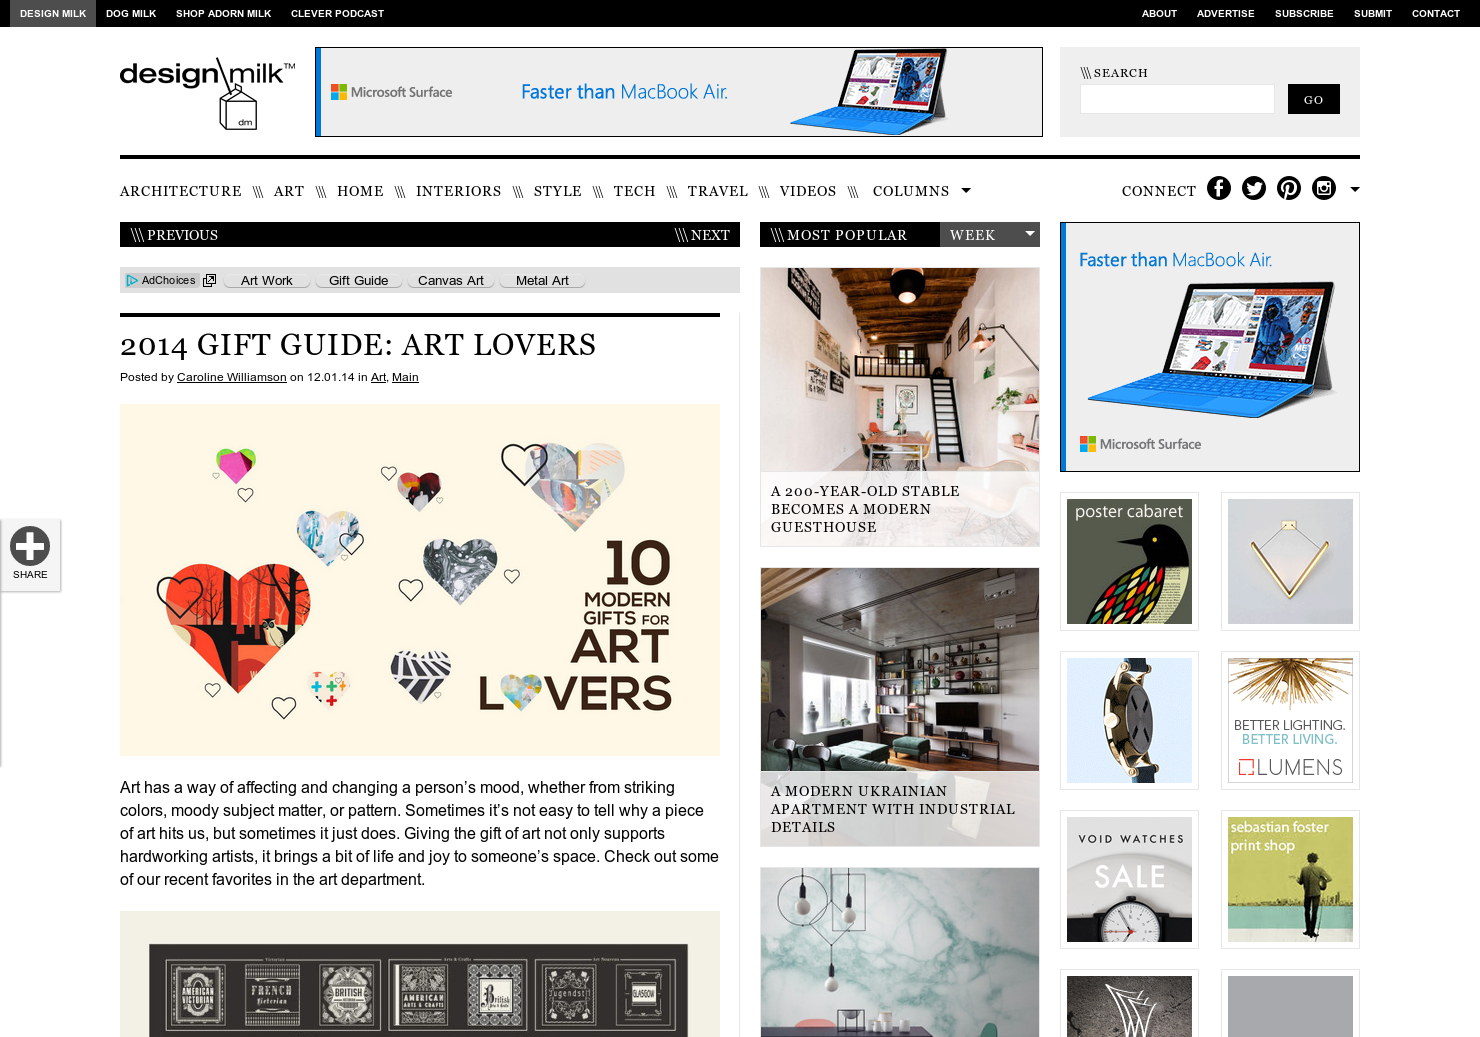
Task: Click the plus icon on the Share widget
Action: (x=30, y=545)
